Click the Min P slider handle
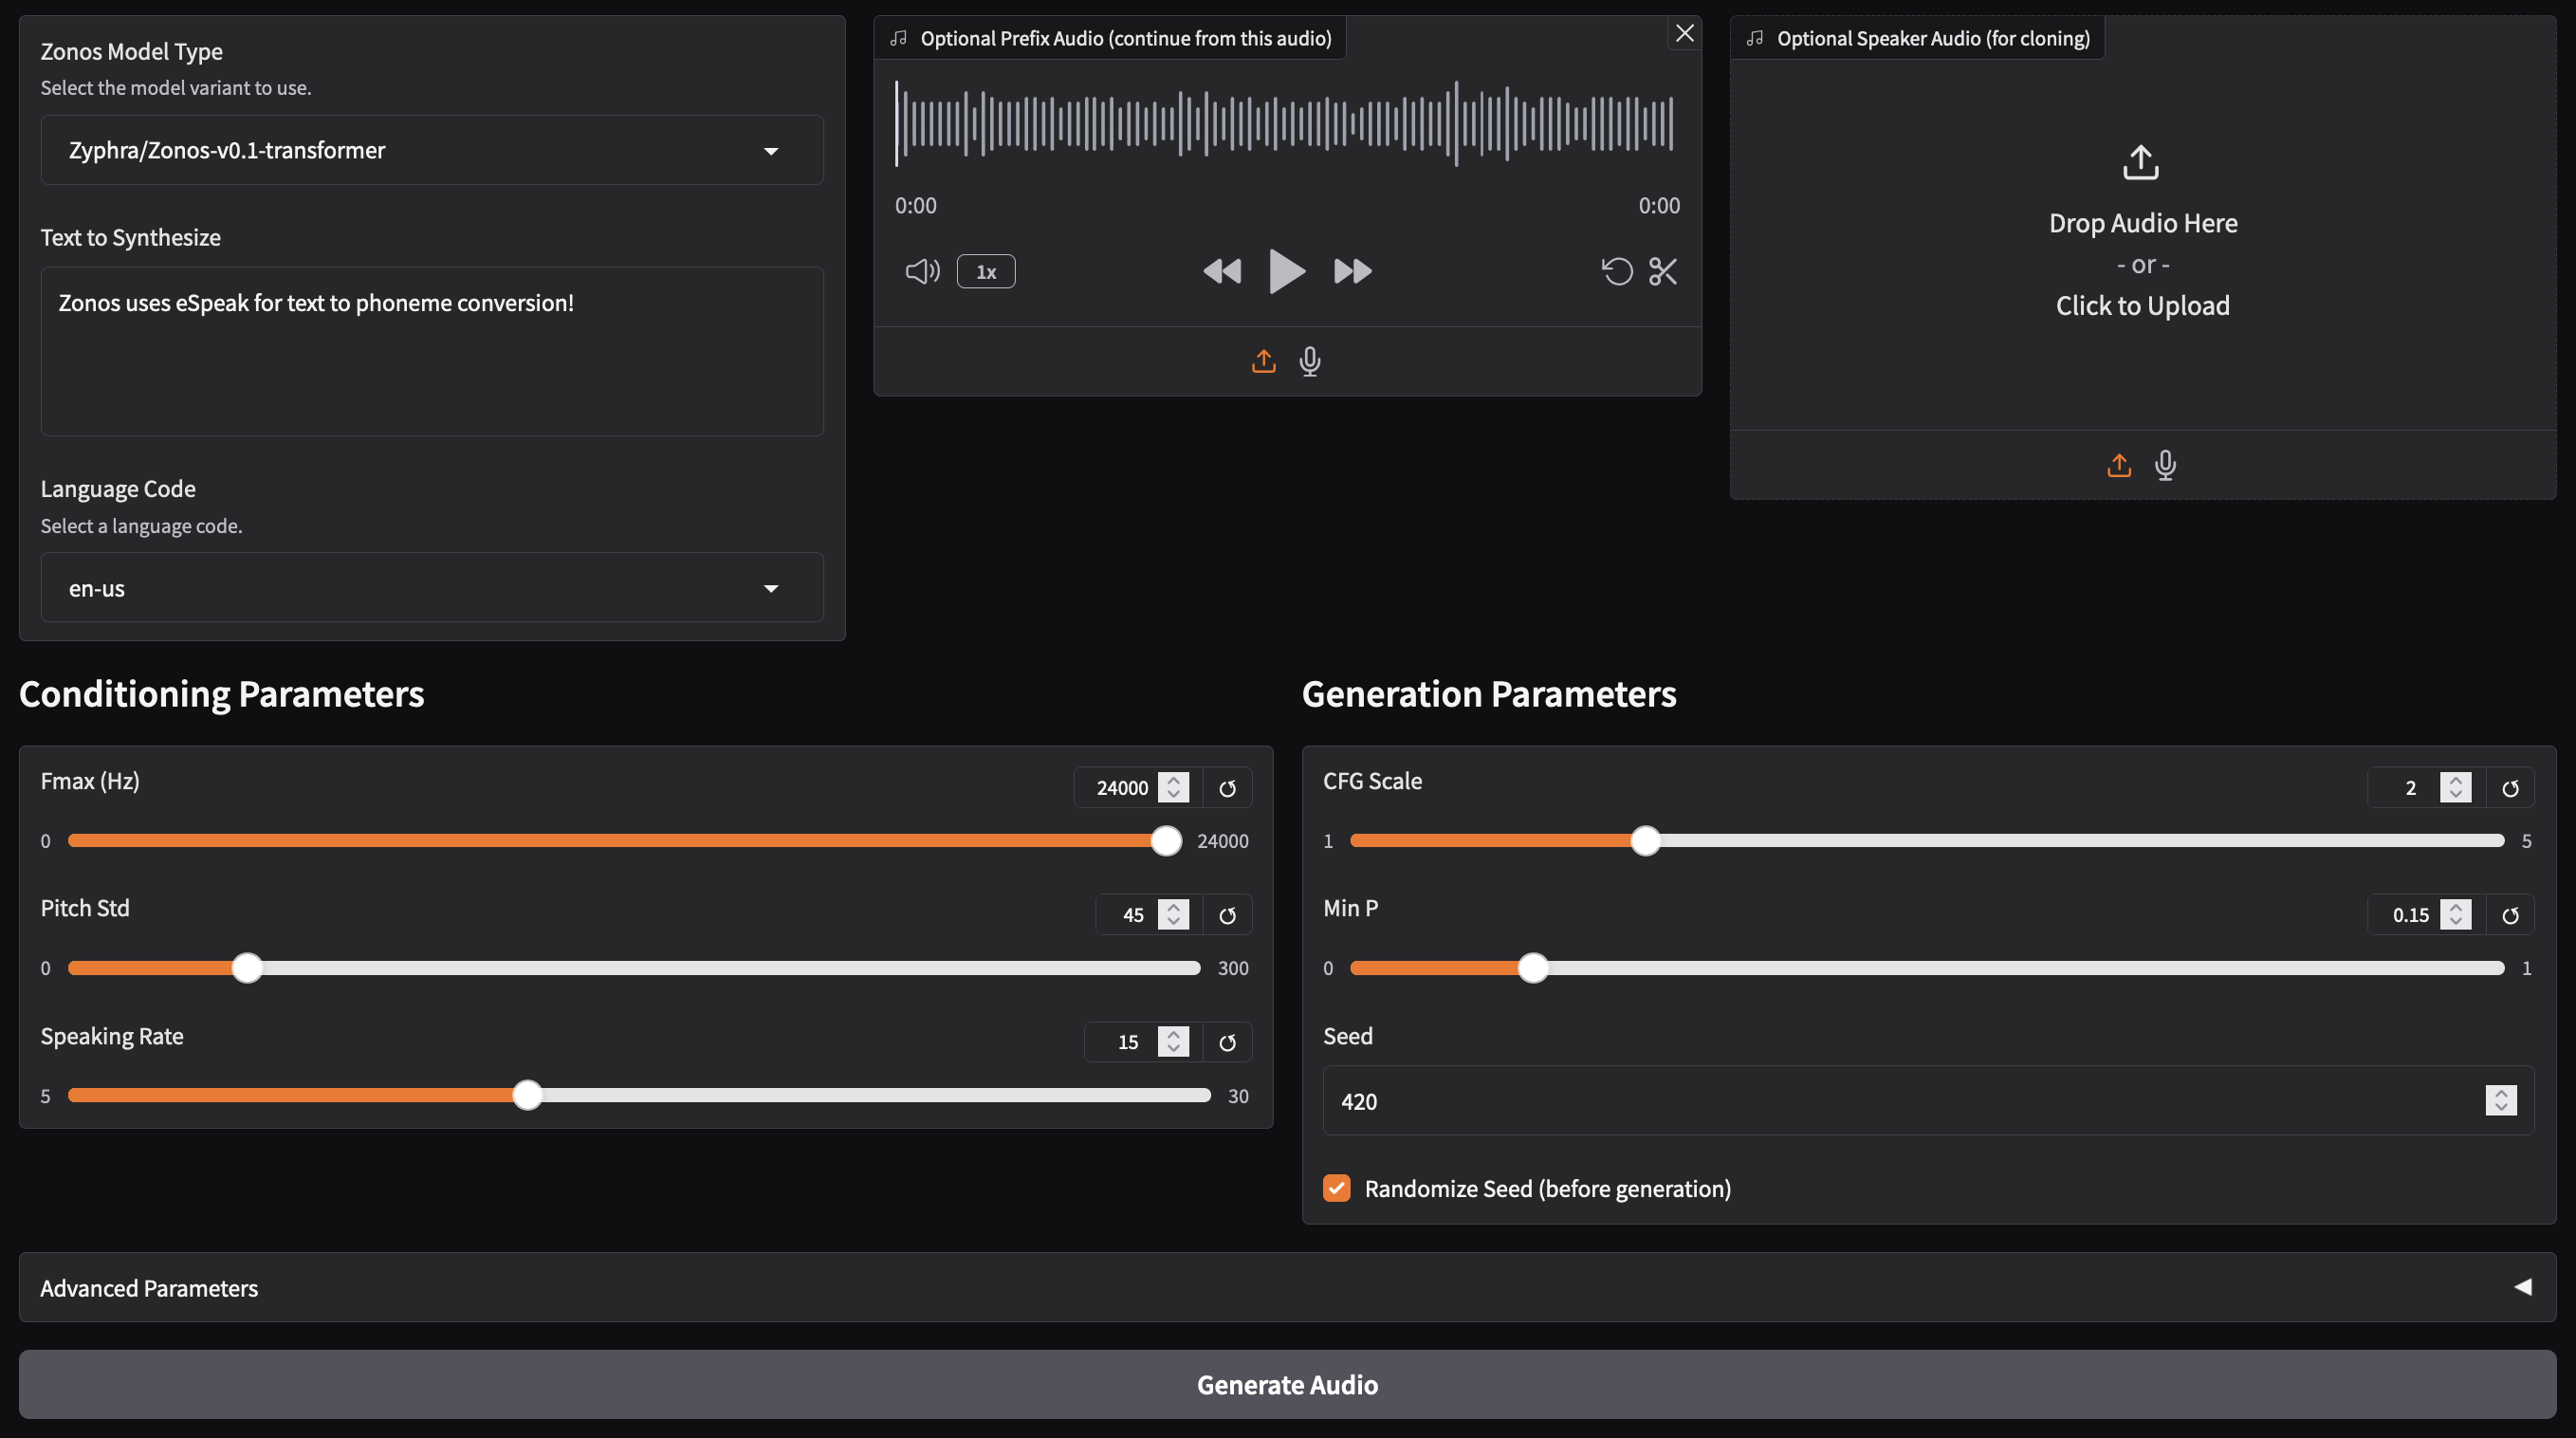 point(1533,968)
